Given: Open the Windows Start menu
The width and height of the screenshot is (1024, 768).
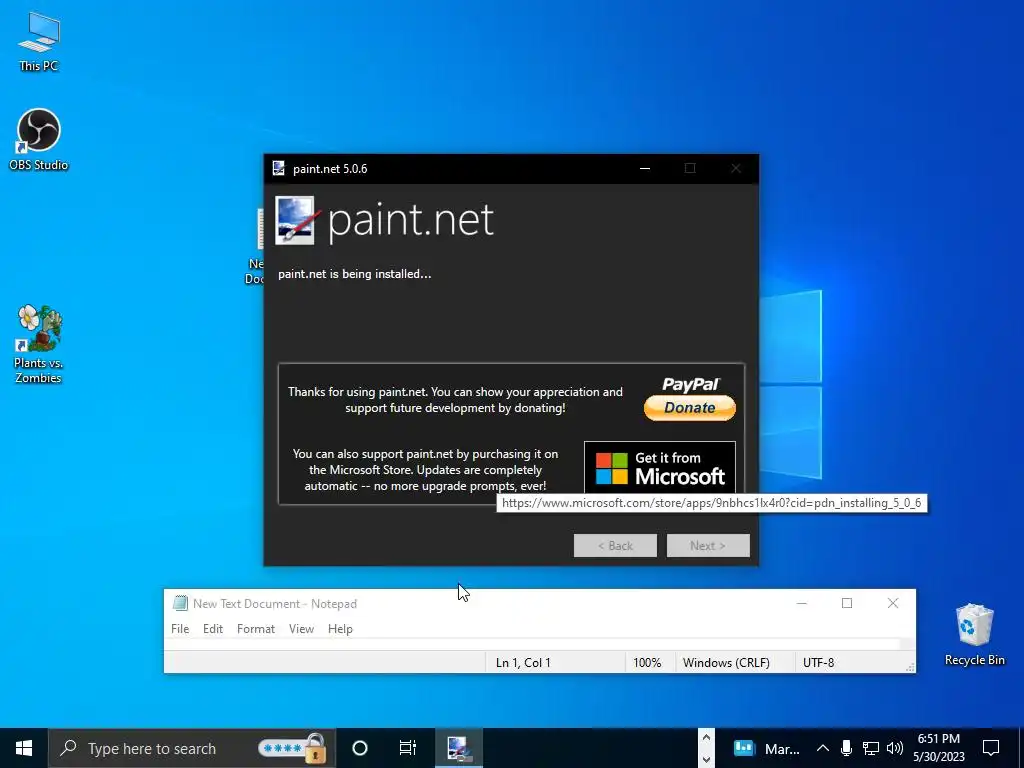Looking at the screenshot, I should (x=24, y=748).
